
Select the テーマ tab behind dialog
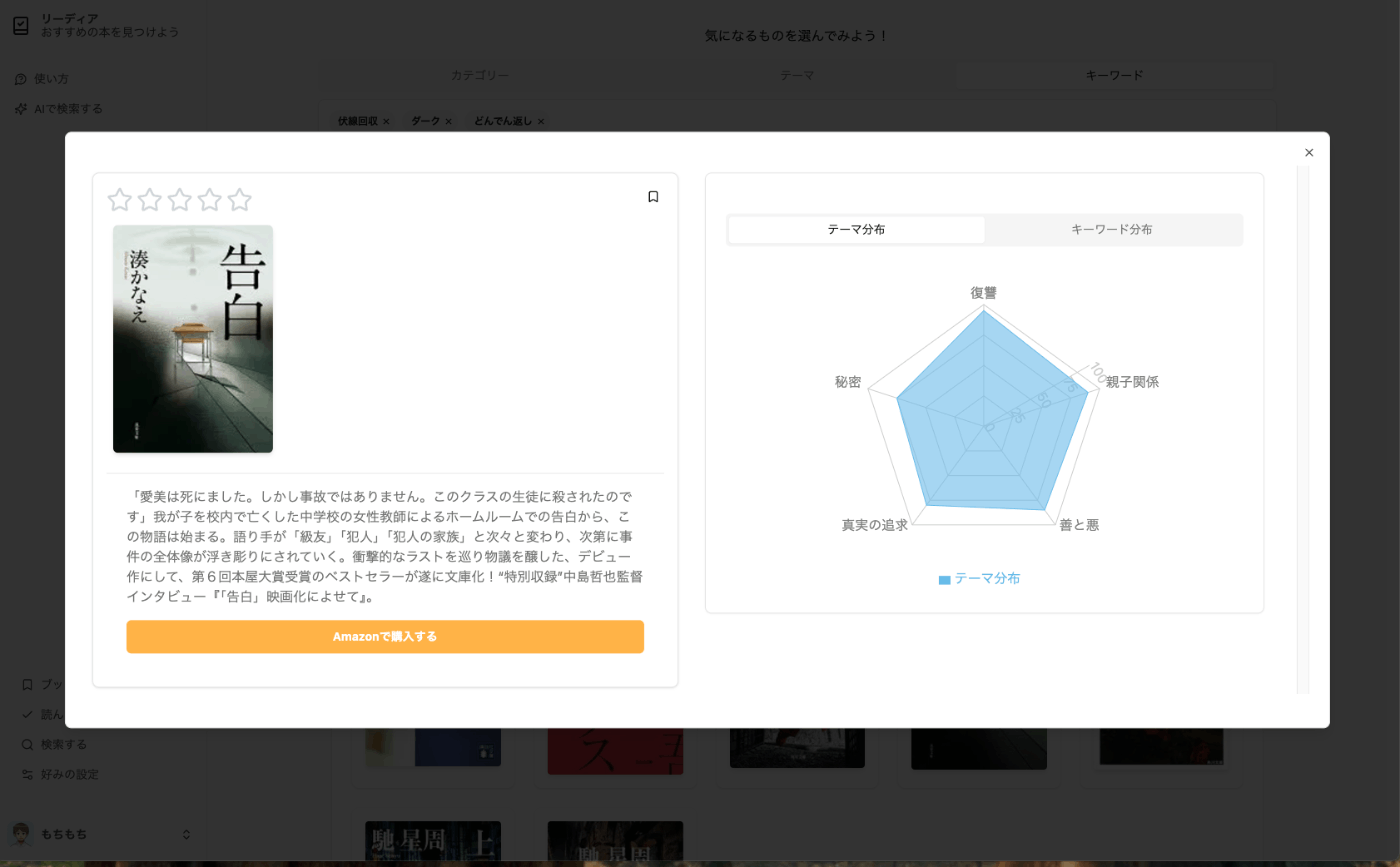(x=797, y=75)
